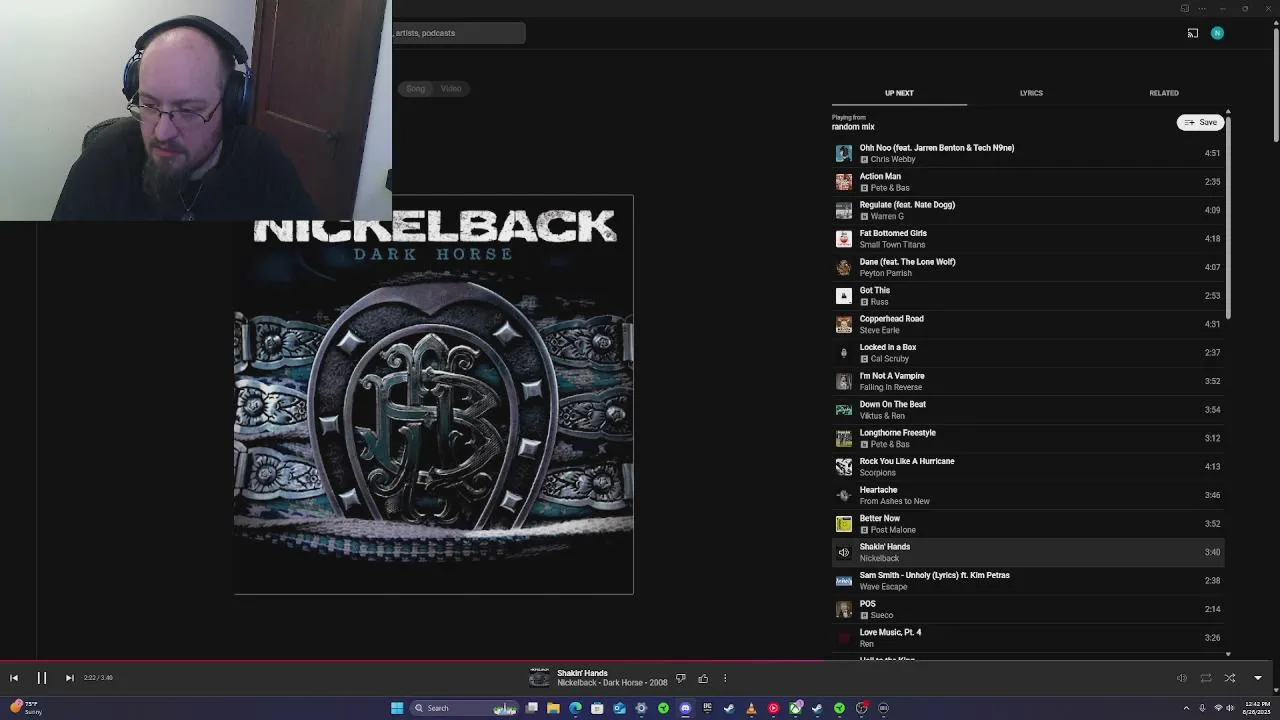
Task: Open the cast to device icon
Action: coord(1193,33)
